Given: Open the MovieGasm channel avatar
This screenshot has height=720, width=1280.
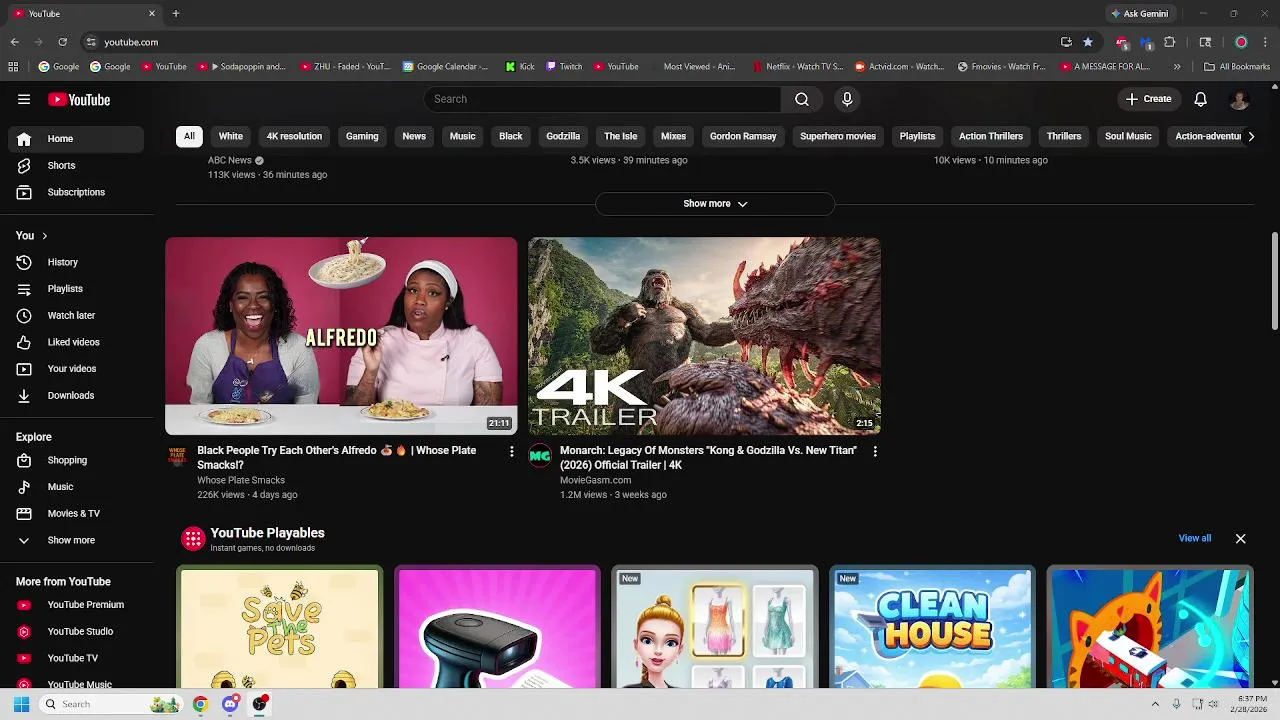Looking at the screenshot, I should (540, 456).
